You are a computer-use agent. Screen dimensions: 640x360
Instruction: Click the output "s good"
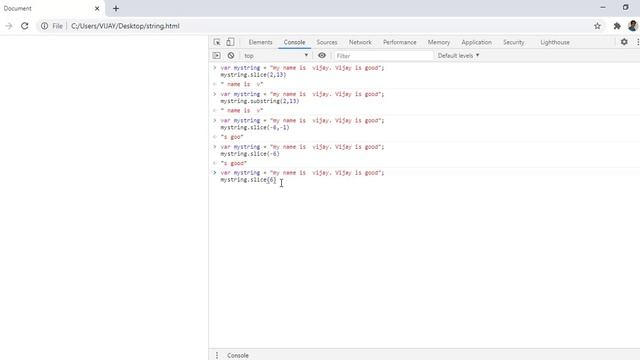pyautogui.click(x=233, y=163)
